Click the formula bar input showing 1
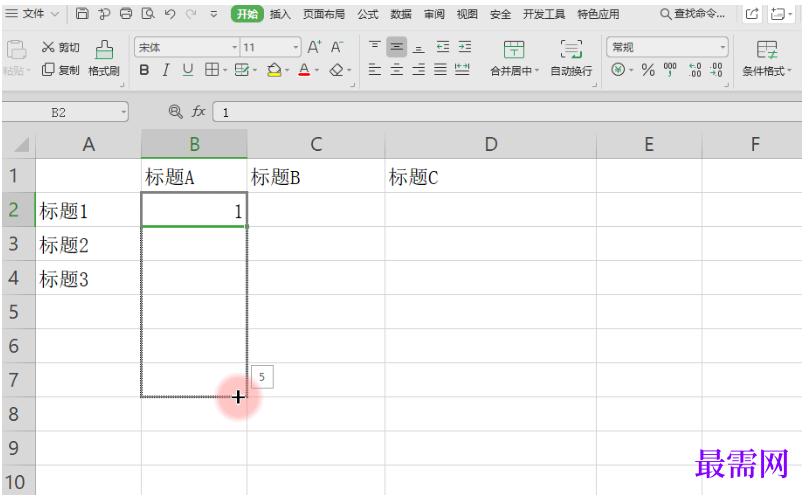 point(507,112)
